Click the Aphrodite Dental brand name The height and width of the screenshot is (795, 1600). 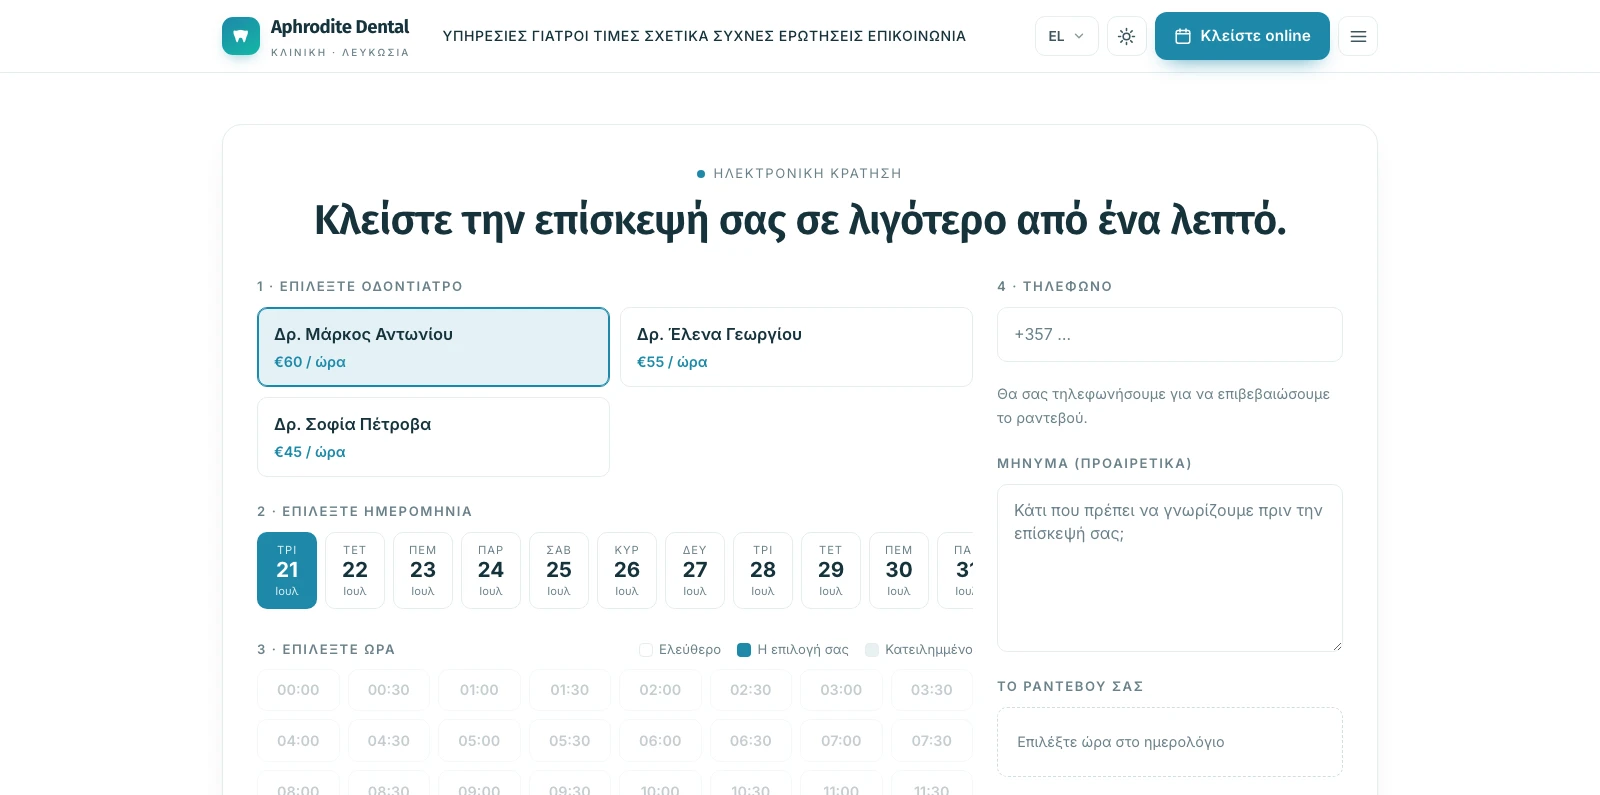click(x=340, y=27)
